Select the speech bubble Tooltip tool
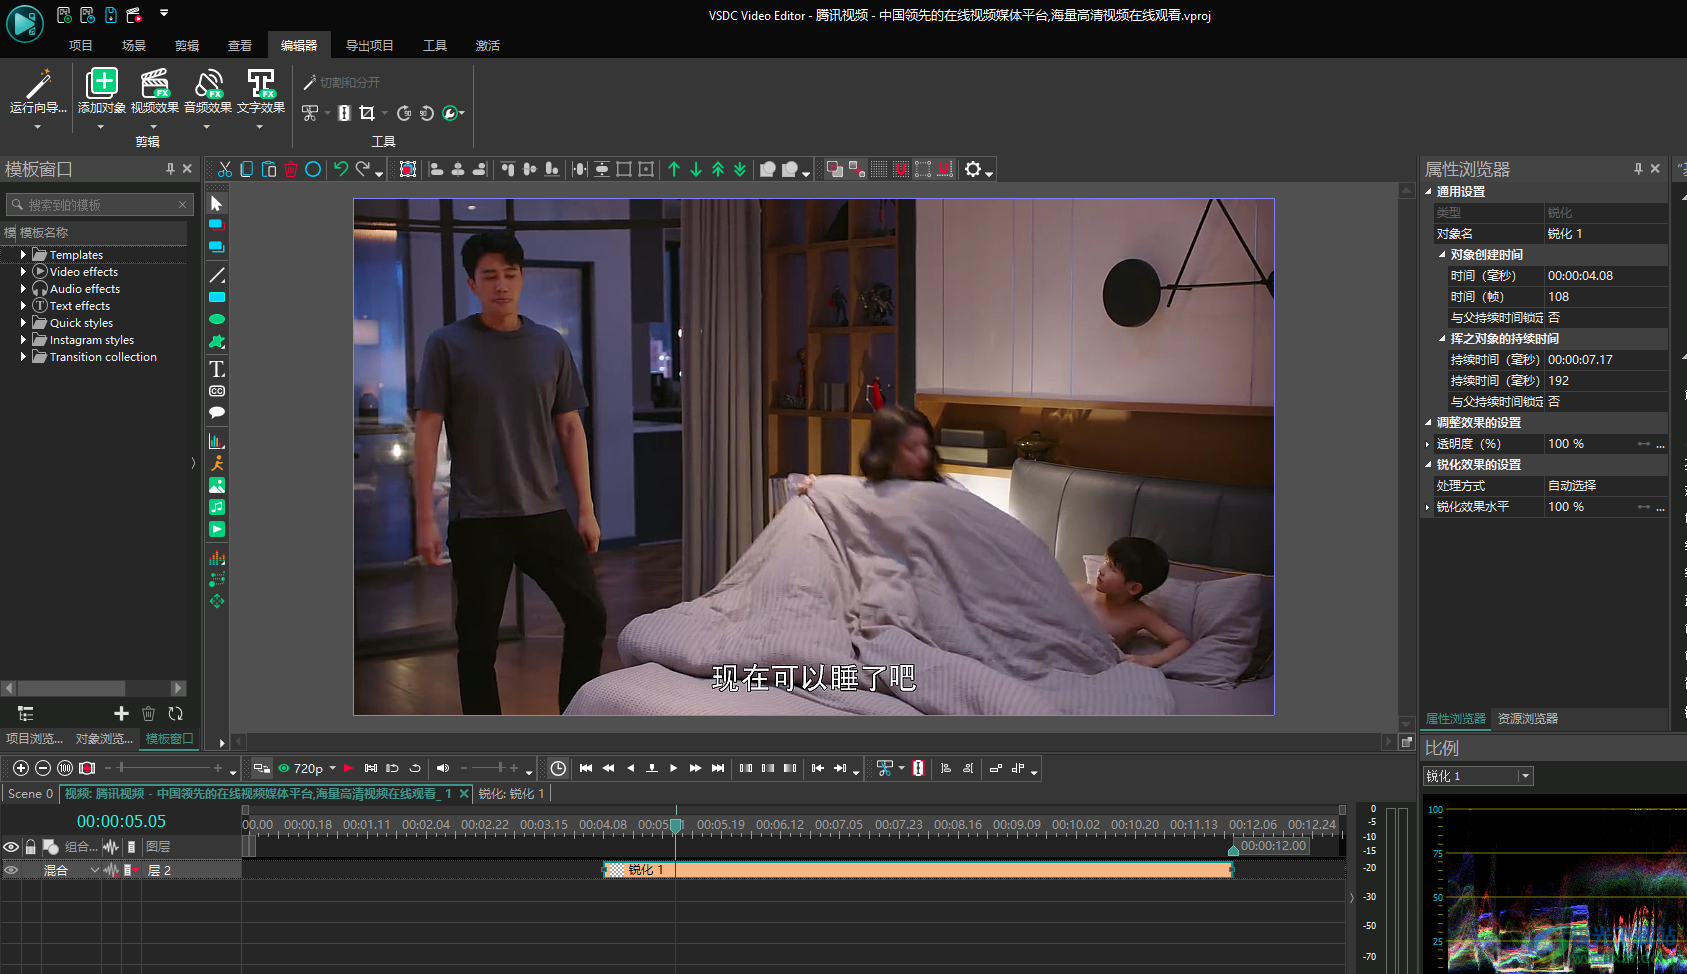 (x=217, y=412)
